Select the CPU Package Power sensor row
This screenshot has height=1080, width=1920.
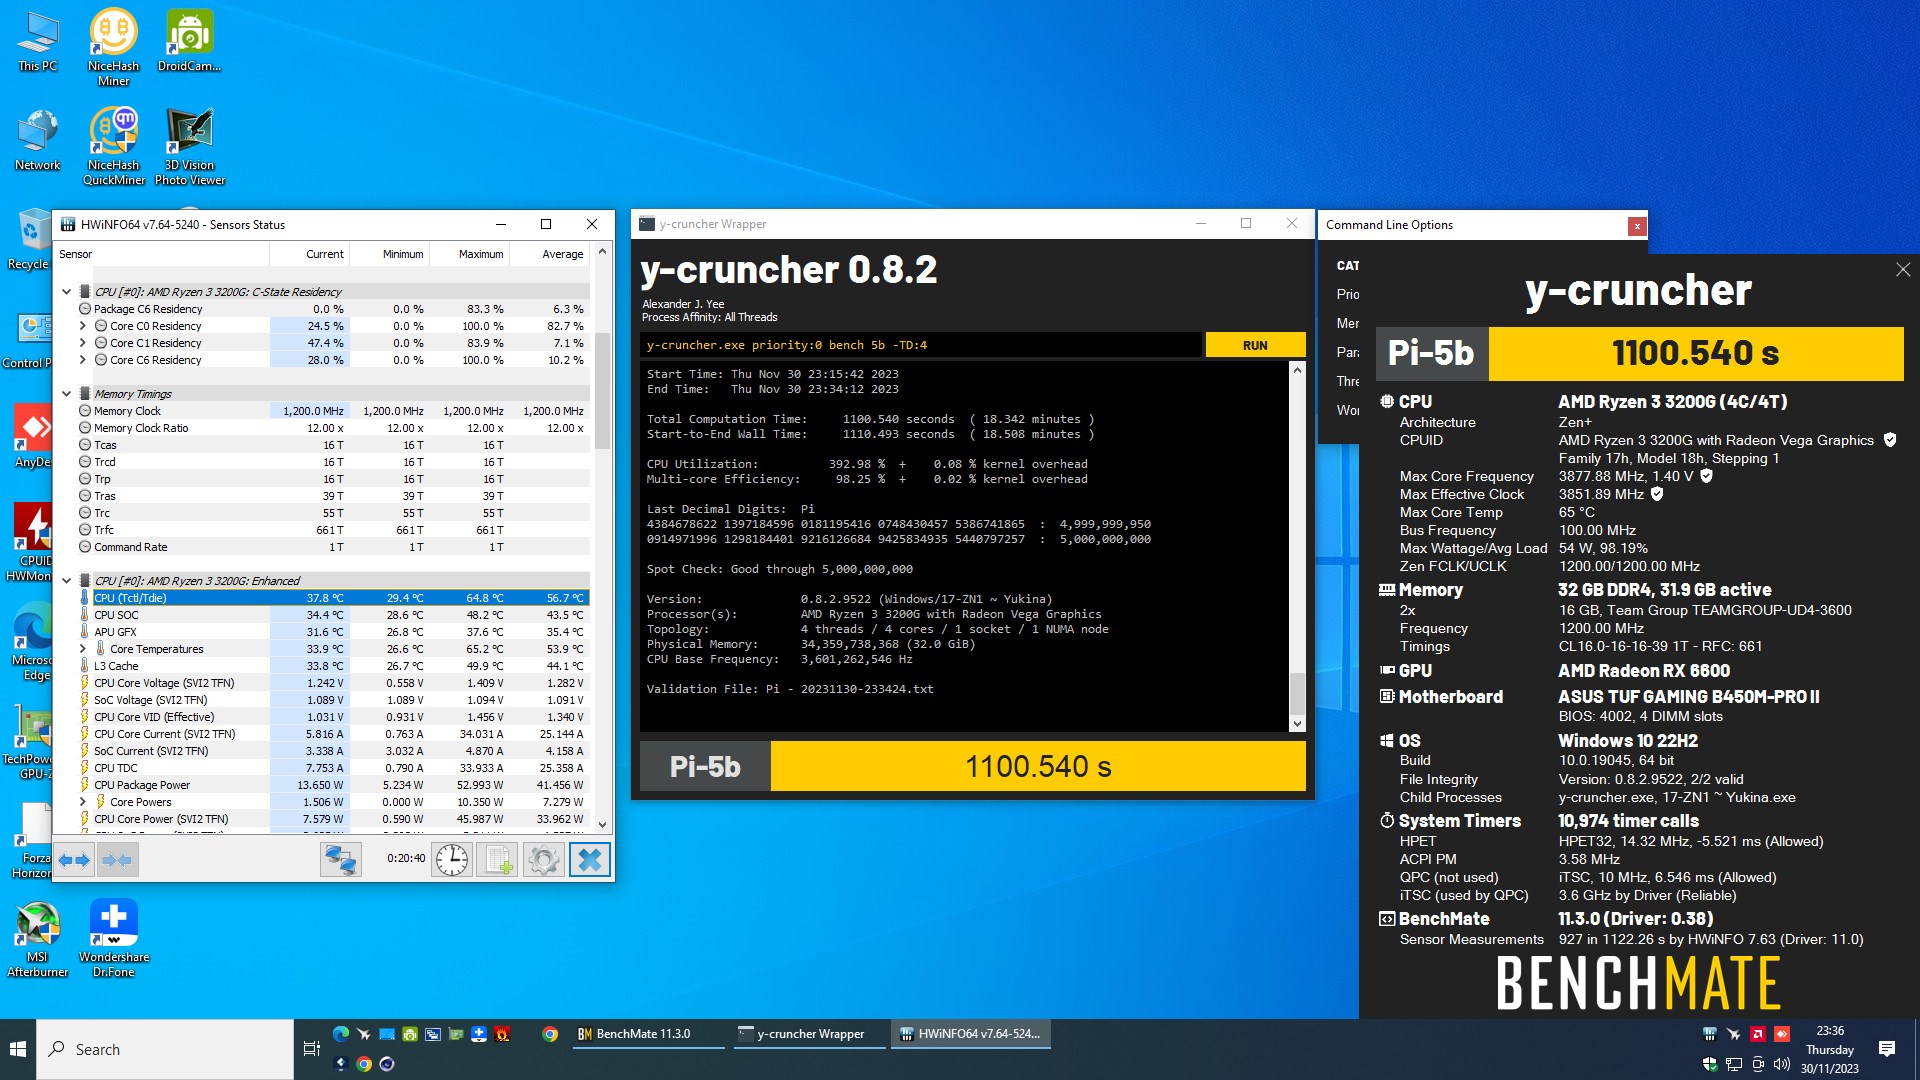click(x=333, y=785)
